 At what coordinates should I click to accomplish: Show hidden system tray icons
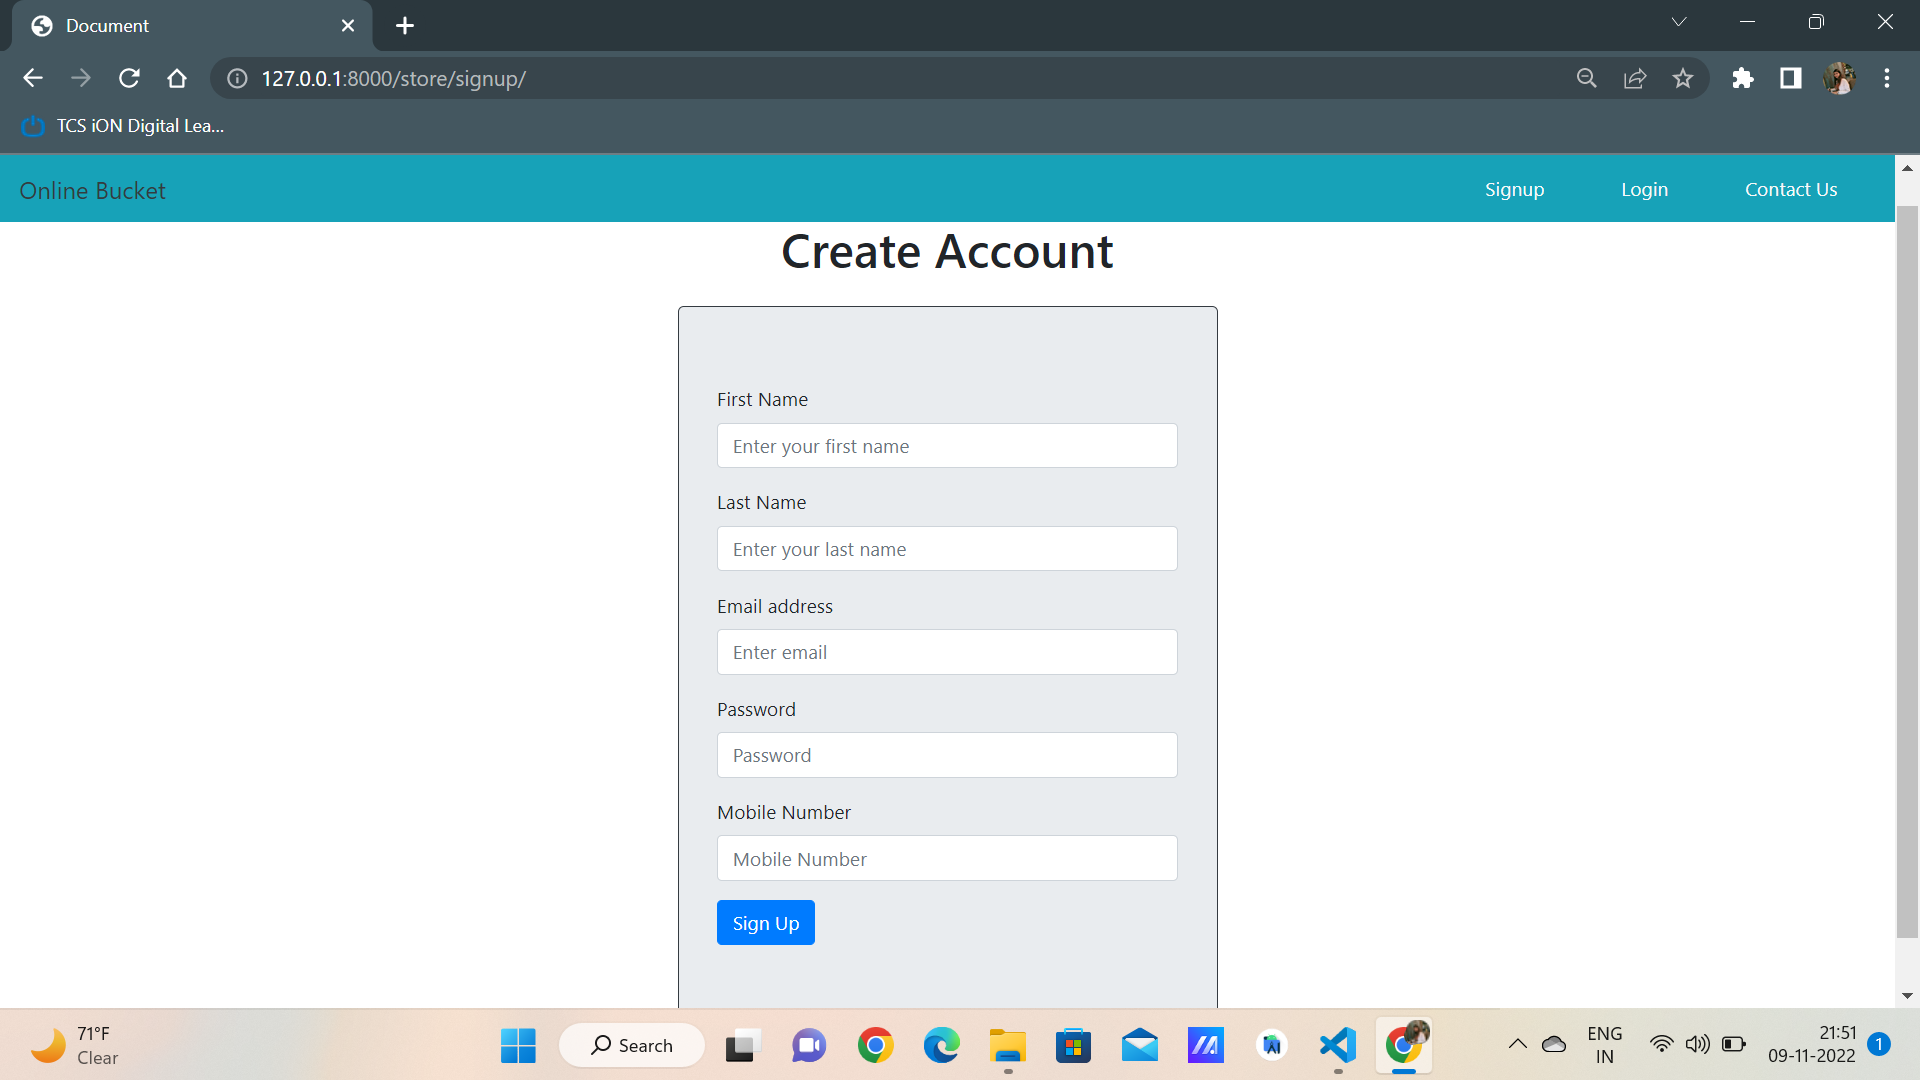pyautogui.click(x=1517, y=1044)
